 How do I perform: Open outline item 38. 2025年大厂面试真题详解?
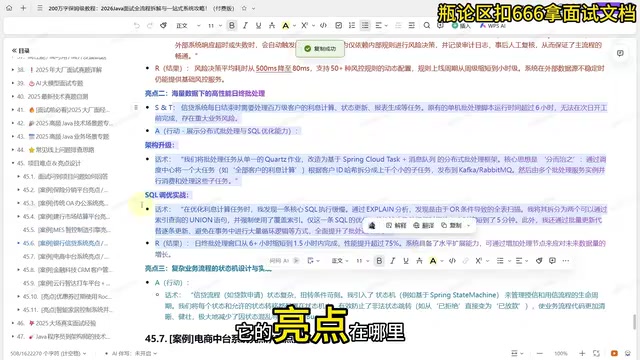pyautogui.click(x=59, y=69)
